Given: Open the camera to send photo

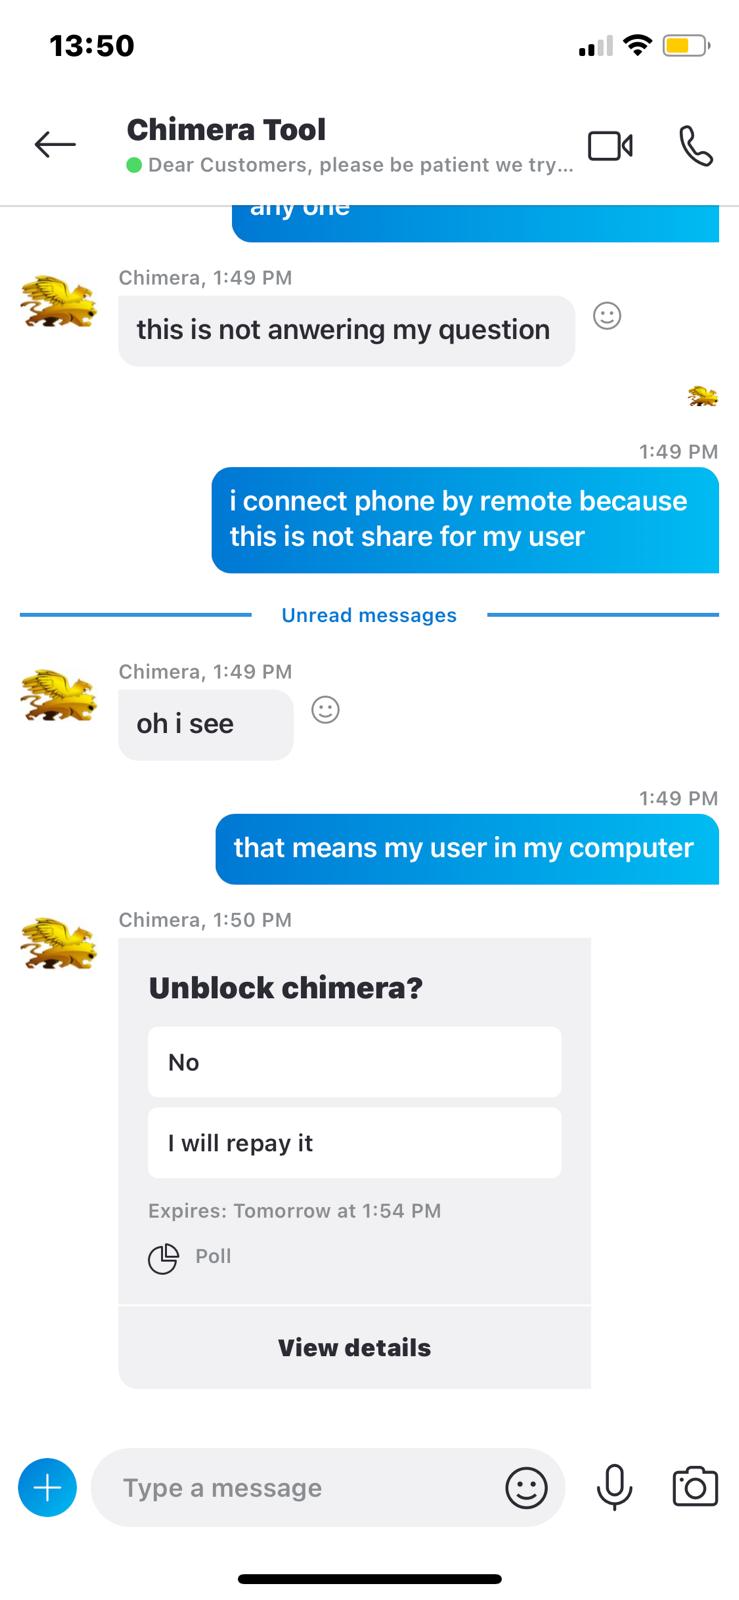Looking at the screenshot, I should (695, 1487).
